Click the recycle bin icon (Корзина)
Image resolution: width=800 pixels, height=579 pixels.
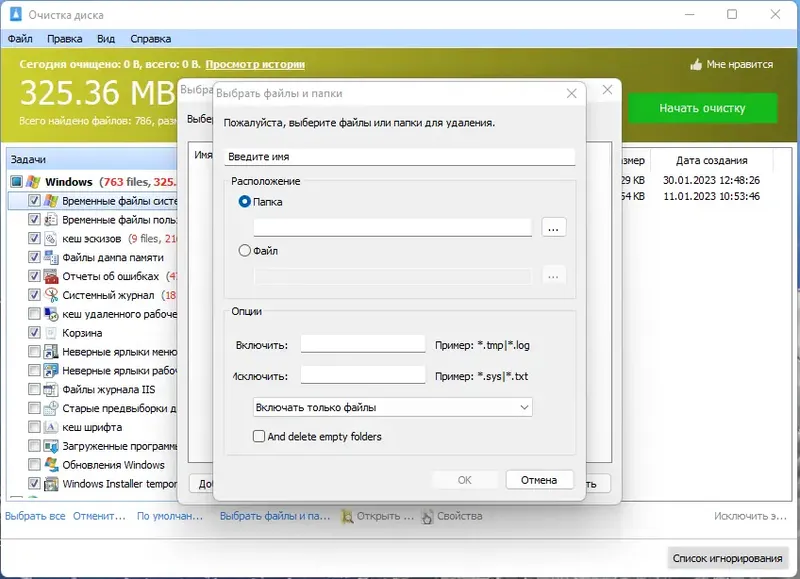coord(51,333)
